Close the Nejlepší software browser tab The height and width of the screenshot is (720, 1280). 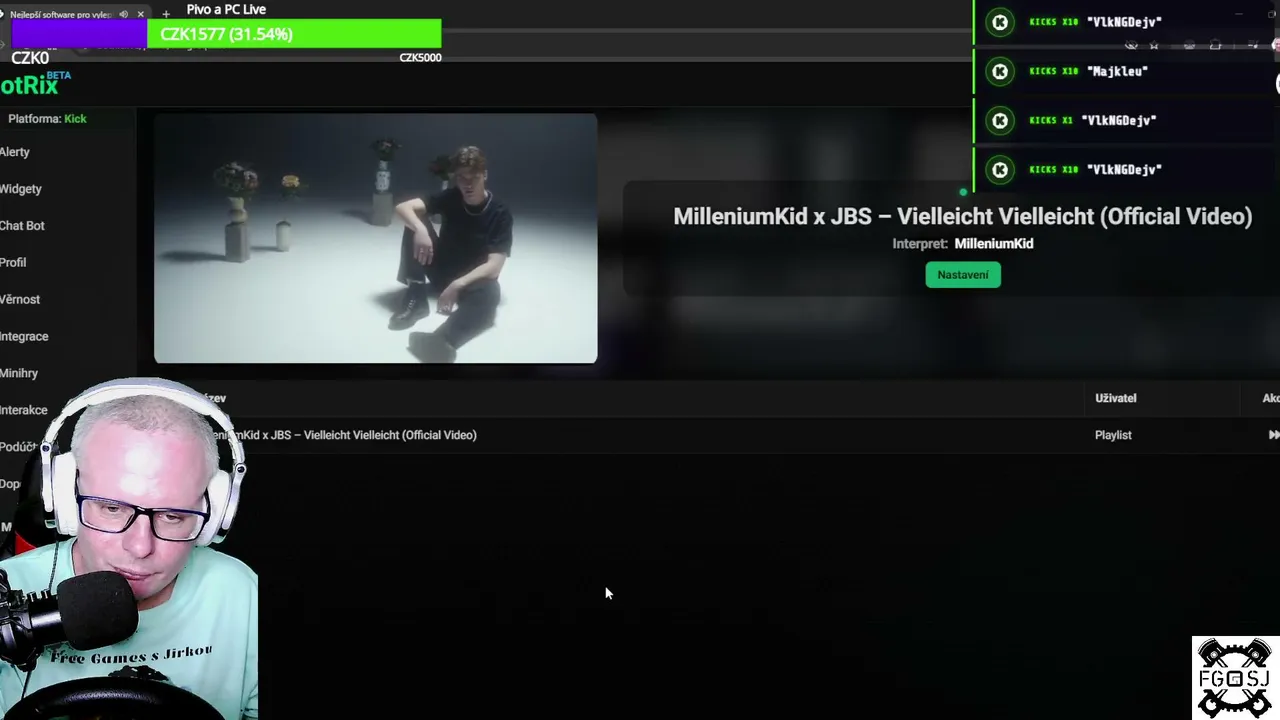pyautogui.click(x=140, y=14)
